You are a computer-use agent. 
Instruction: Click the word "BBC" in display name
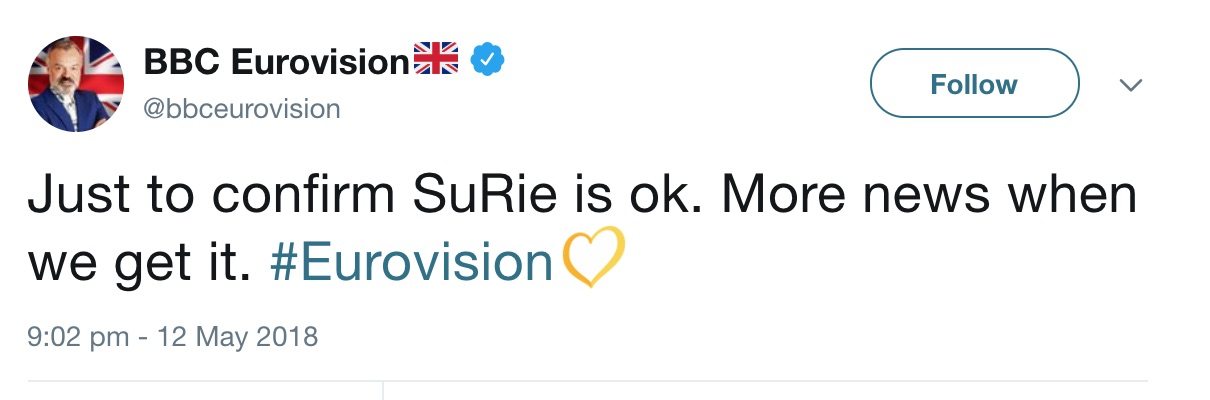(183, 62)
